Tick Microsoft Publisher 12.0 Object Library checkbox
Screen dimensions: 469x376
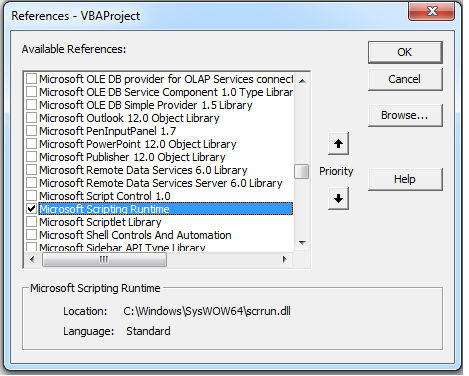(x=31, y=157)
